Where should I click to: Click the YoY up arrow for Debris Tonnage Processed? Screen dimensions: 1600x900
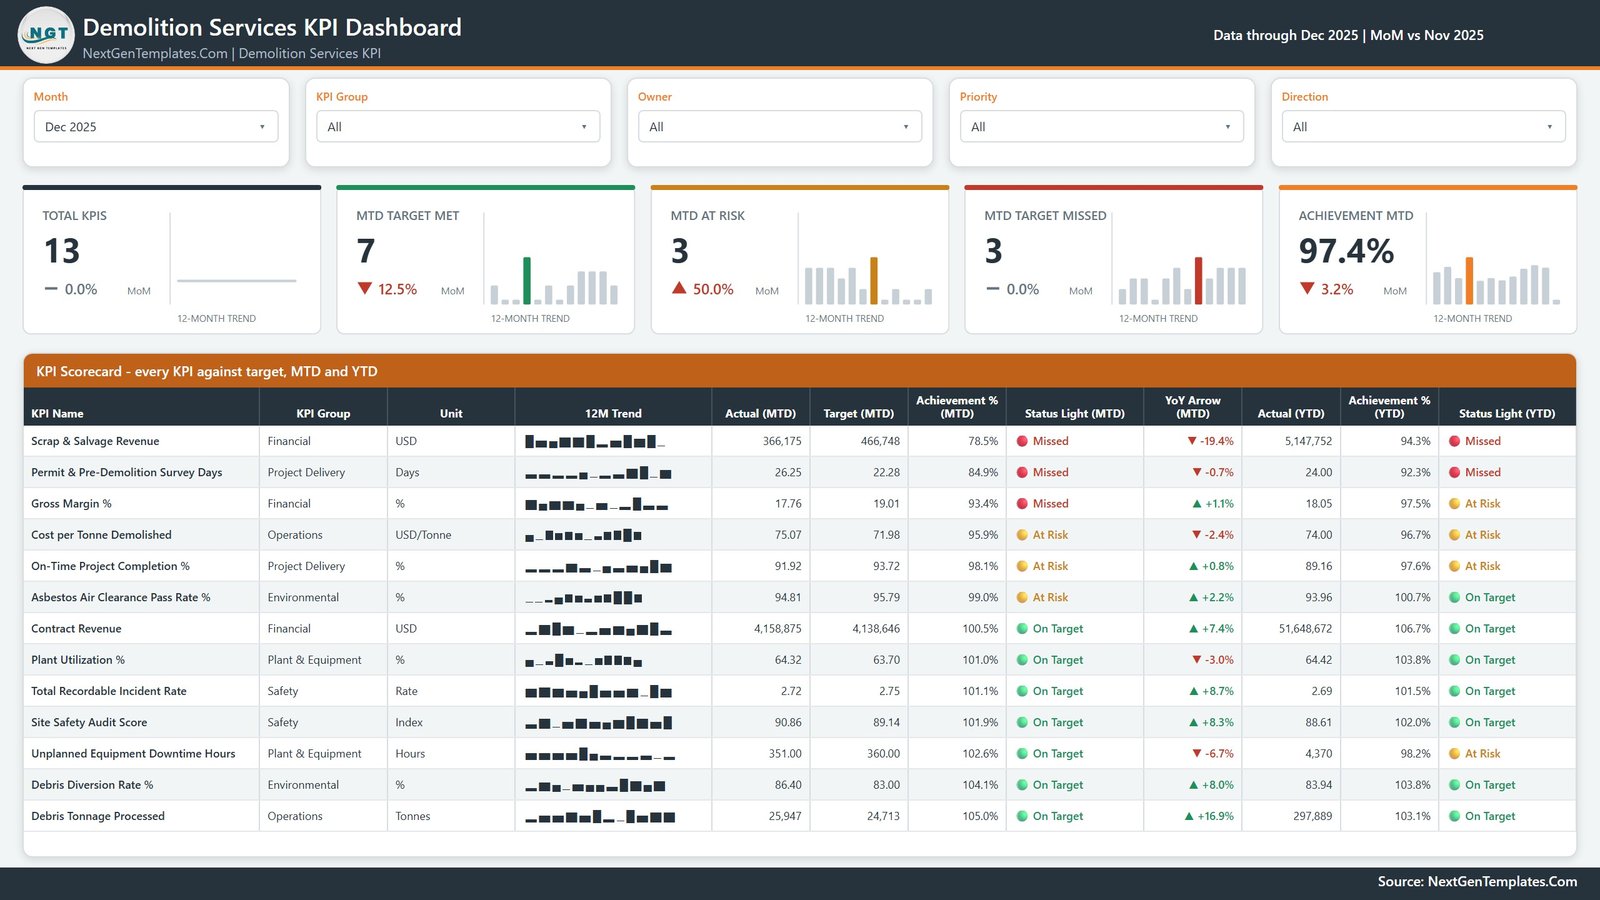coord(1189,816)
